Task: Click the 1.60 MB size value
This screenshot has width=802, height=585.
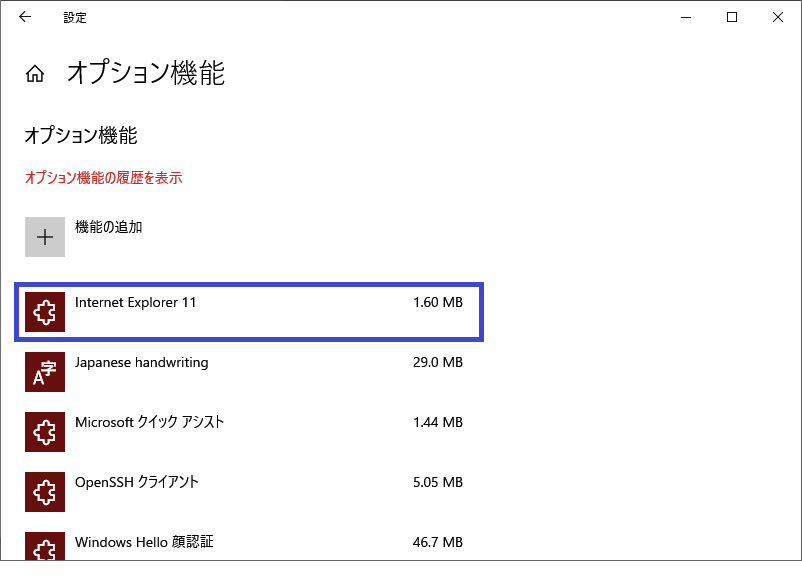Action: [438, 302]
